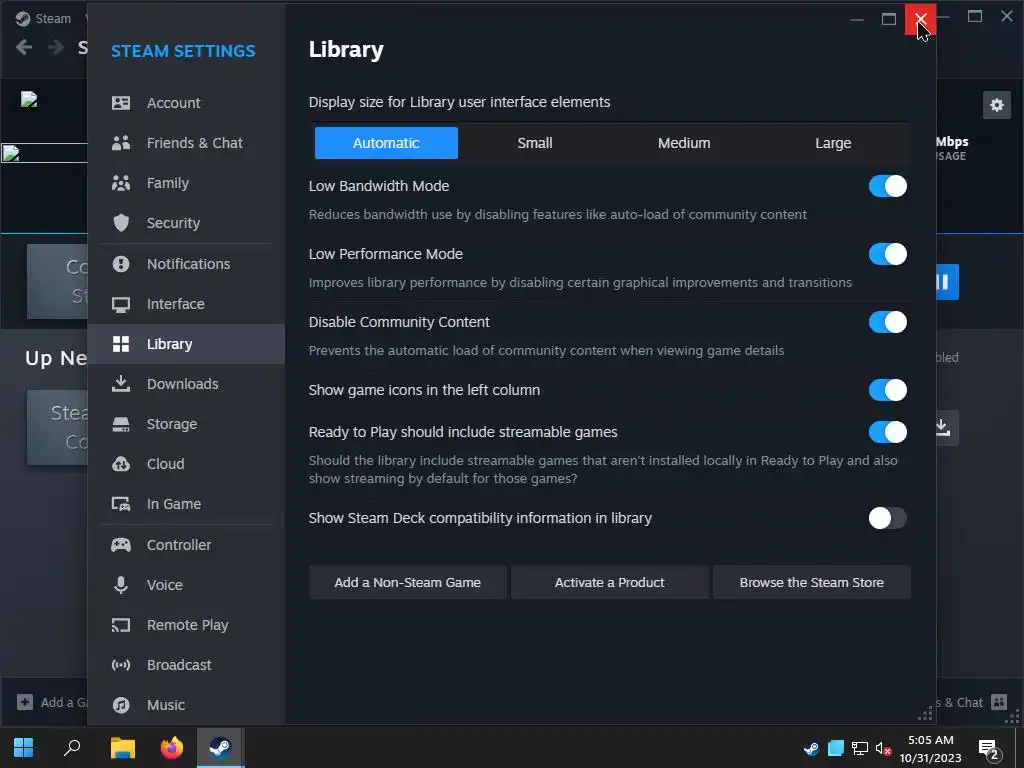Open Remote Play settings label
The width and height of the screenshot is (1024, 768).
pyautogui.click(x=187, y=625)
